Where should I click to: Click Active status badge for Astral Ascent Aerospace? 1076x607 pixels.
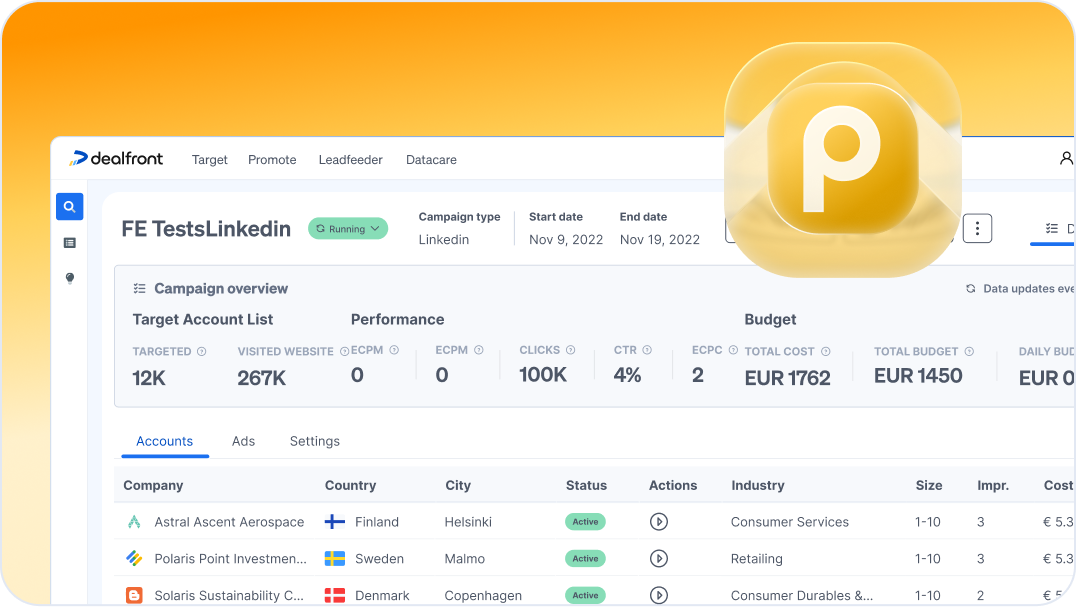(x=585, y=522)
